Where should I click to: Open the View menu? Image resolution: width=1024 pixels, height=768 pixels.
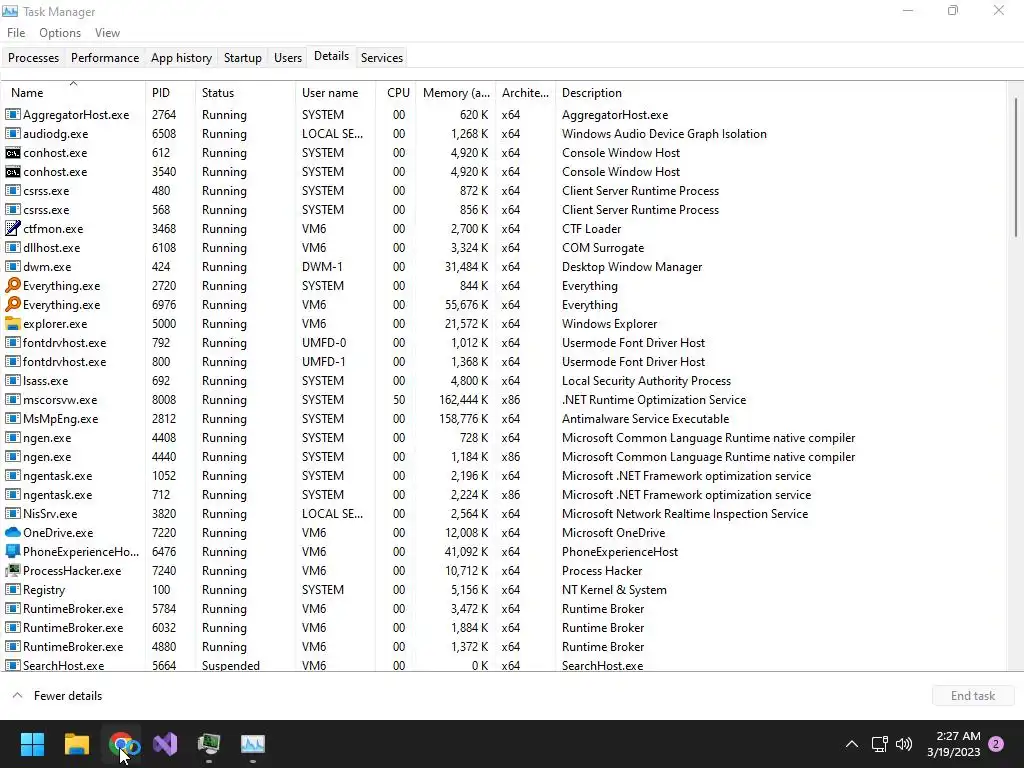pos(107,33)
